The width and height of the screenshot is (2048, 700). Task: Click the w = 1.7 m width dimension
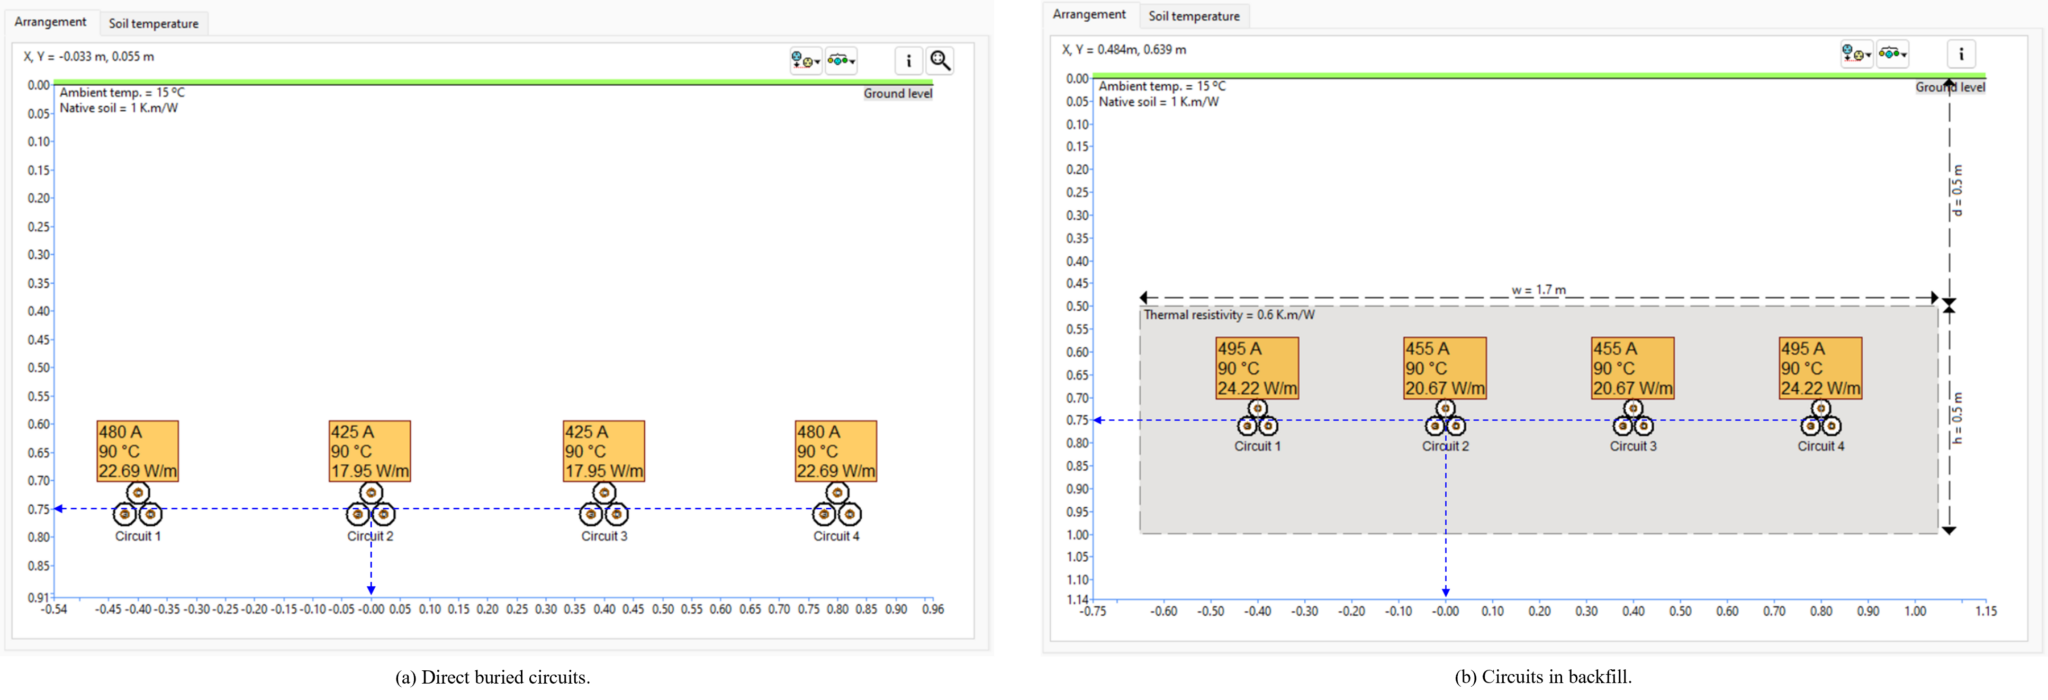(1538, 291)
